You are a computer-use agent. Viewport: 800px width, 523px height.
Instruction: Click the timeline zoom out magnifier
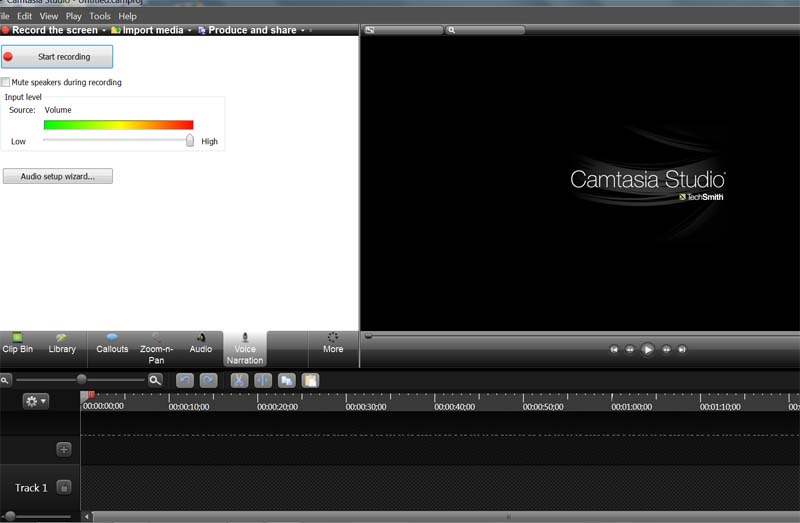tap(5, 380)
